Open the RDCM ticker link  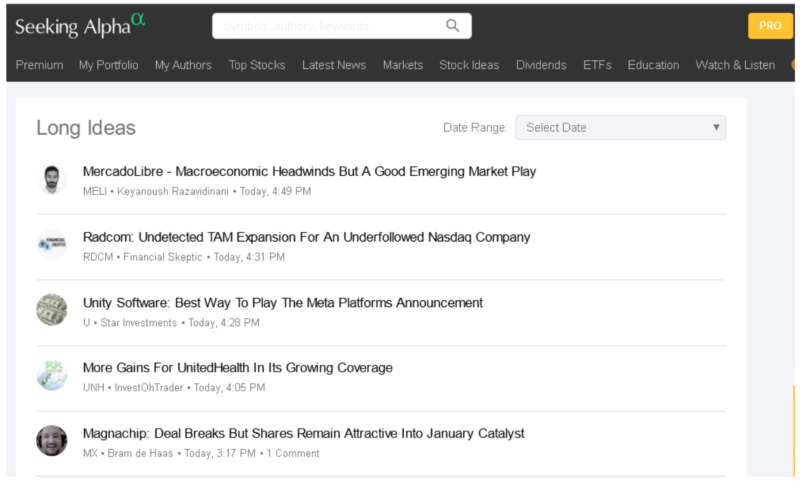pos(98,257)
